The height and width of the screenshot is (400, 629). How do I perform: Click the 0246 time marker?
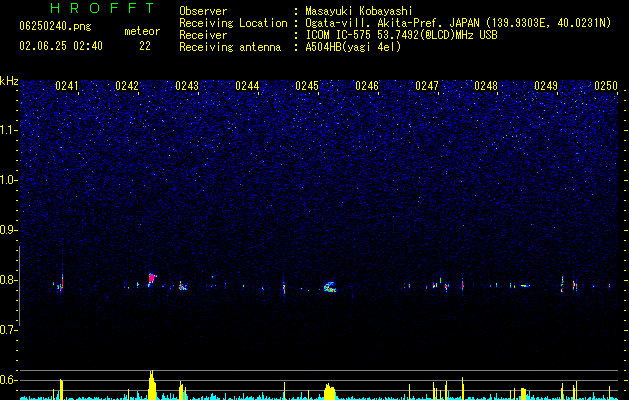pyautogui.click(x=367, y=86)
